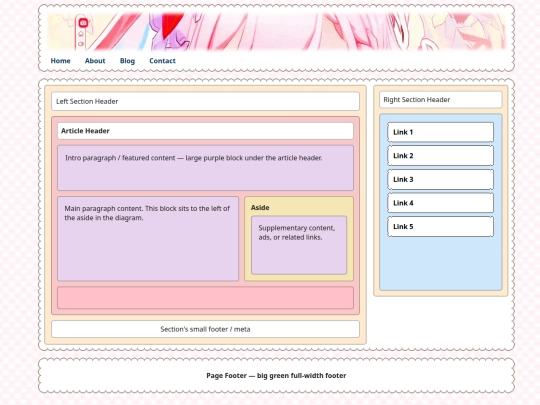Click the Supplementary content text

[x=297, y=232]
